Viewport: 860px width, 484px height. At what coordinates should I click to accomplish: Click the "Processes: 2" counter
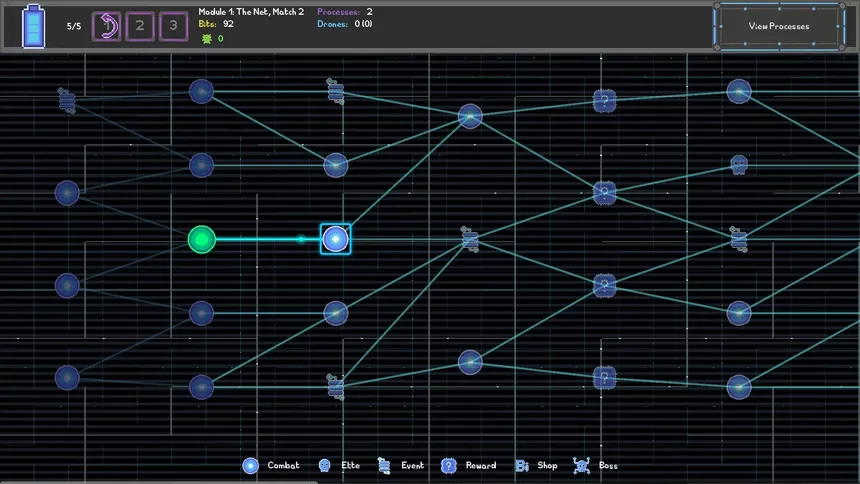click(344, 12)
